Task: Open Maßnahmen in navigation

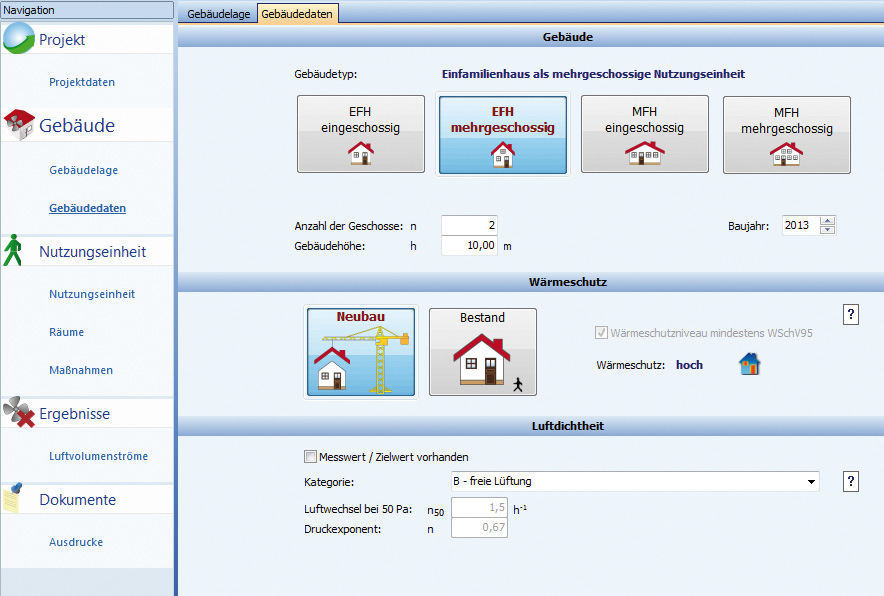Action: tap(81, 370)
